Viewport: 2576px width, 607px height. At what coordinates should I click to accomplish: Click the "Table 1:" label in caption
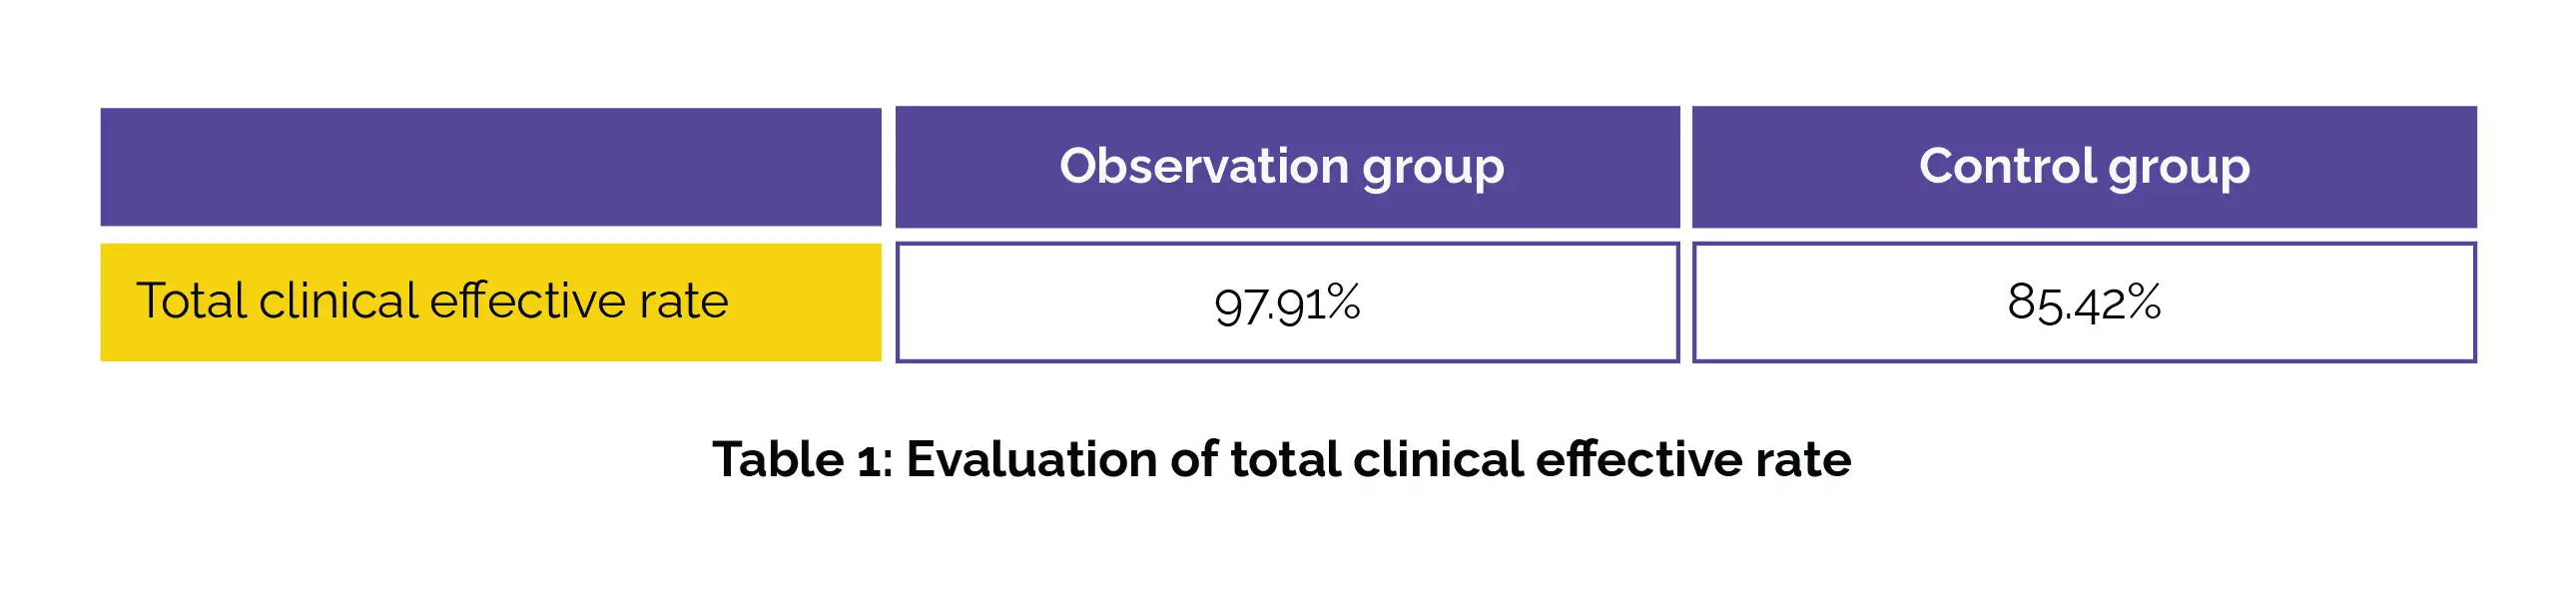pos(802,460)
